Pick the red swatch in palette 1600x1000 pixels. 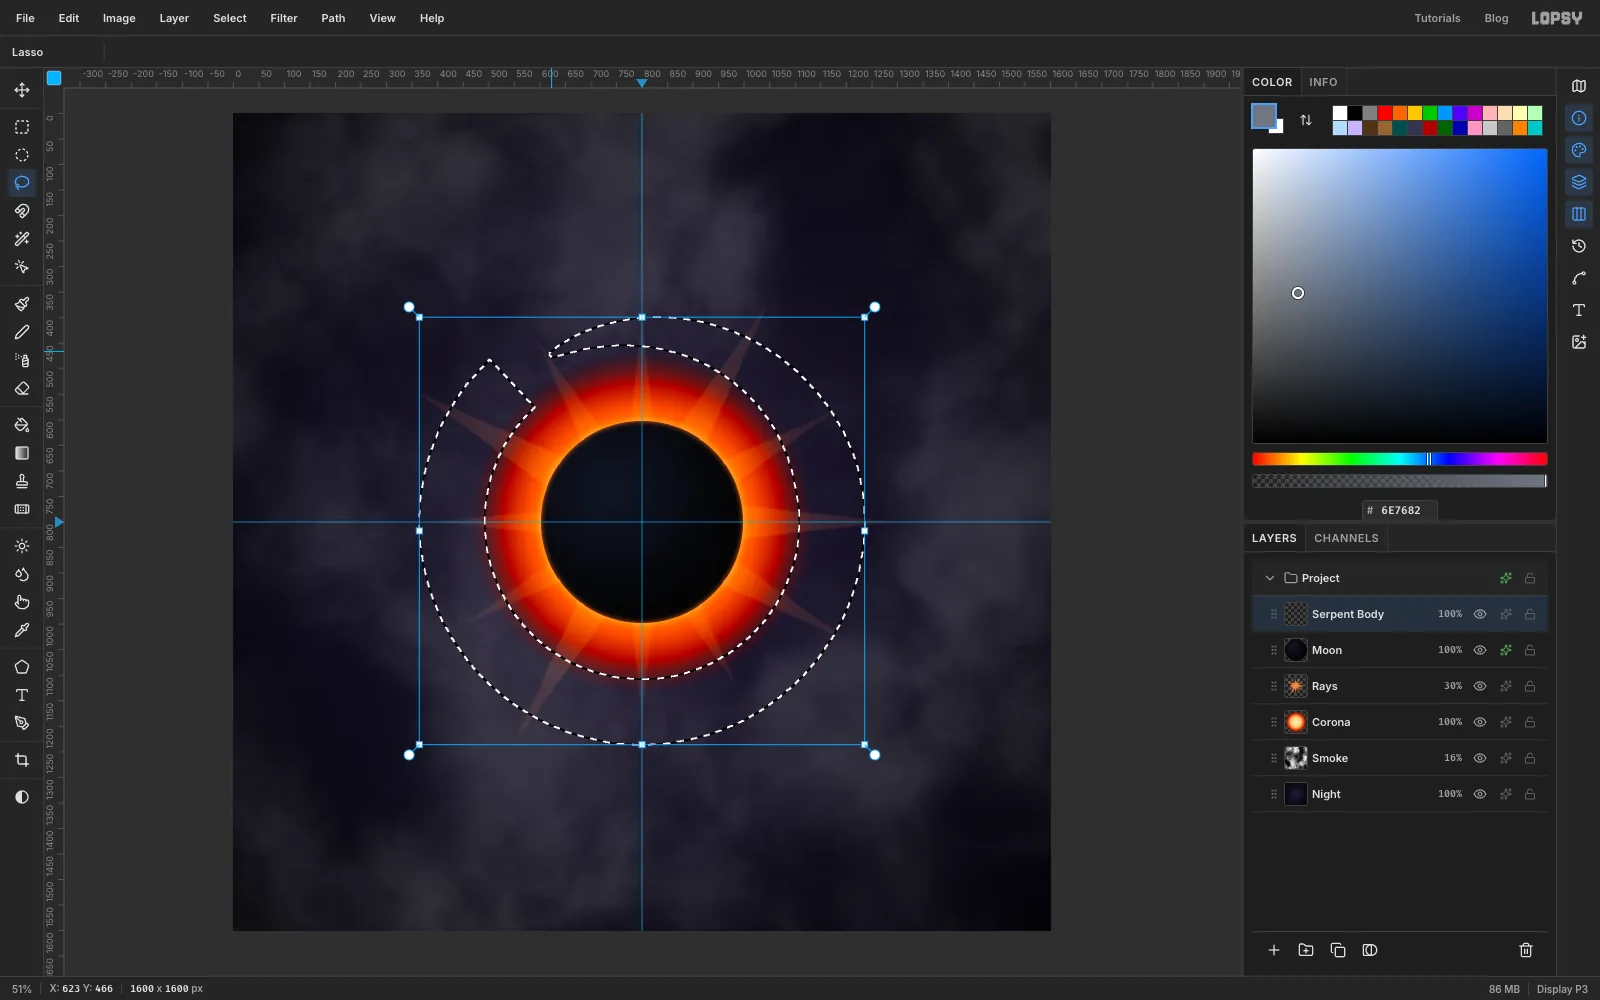coord(1384,113)
